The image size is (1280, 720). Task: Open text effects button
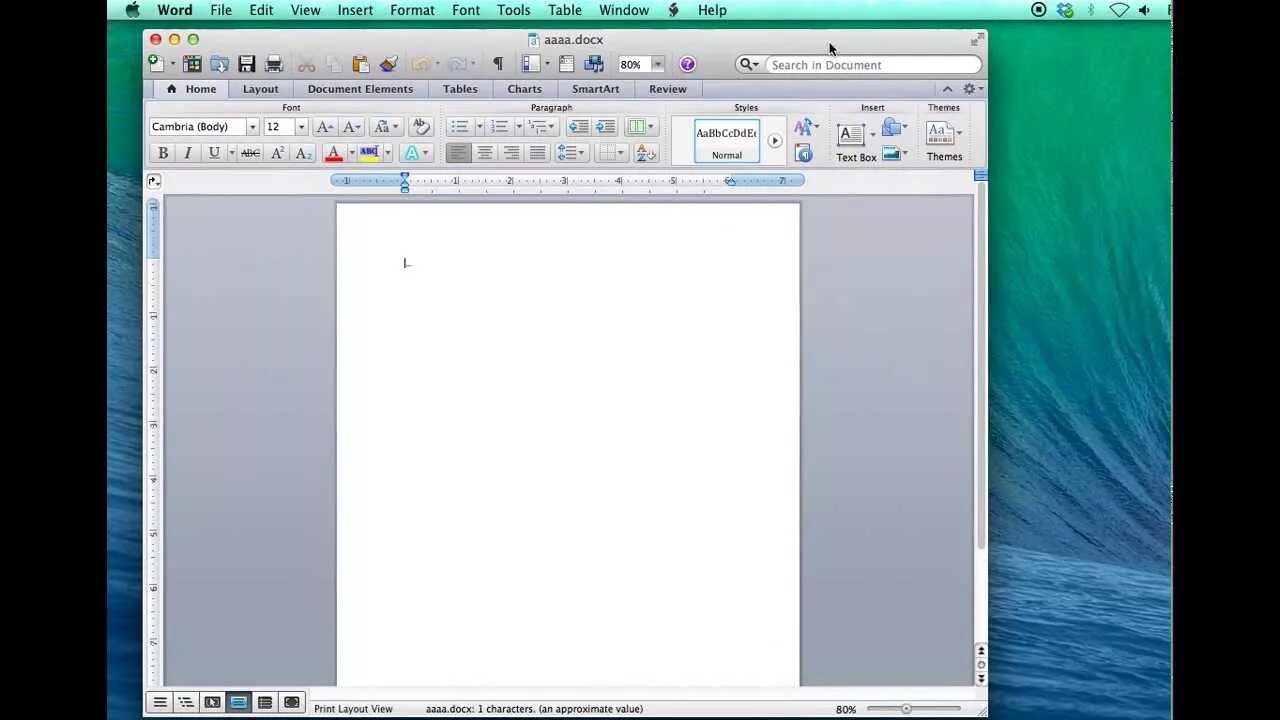(x=415, y=153)
